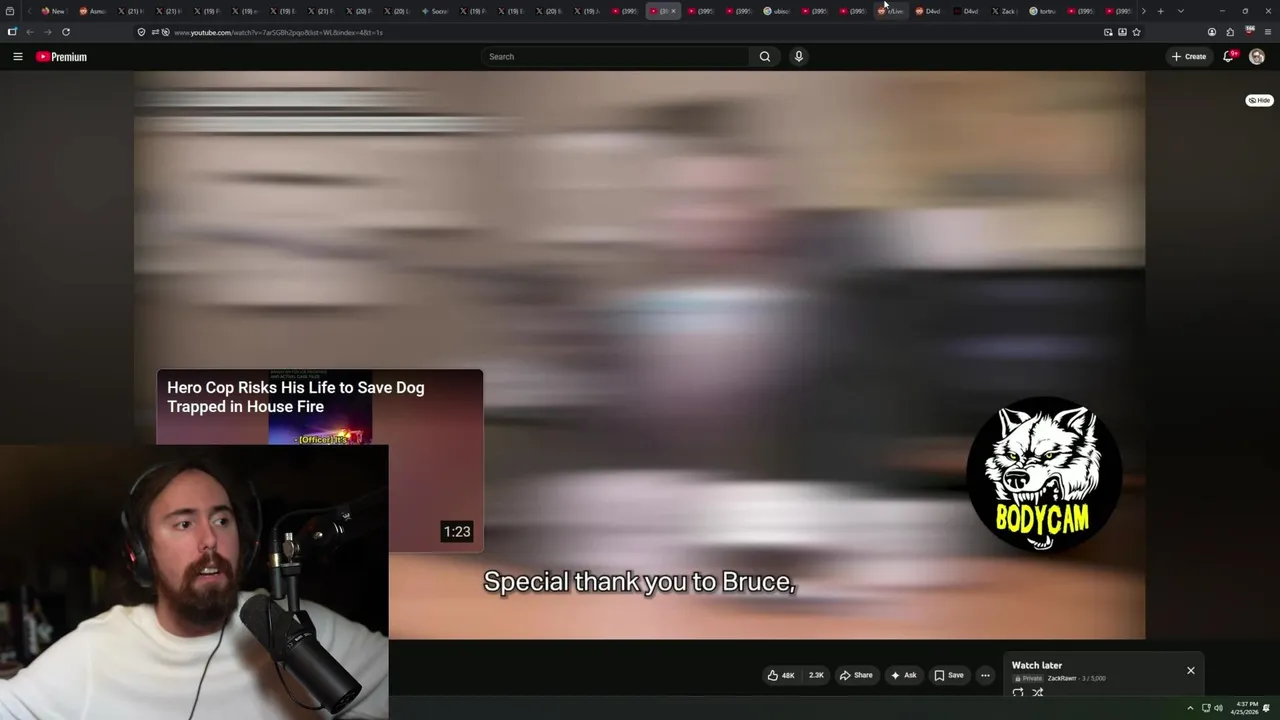Dislike the video showing 2.3K
Image resolution: width=1280 pixels, height=720 pixels.
816,675
